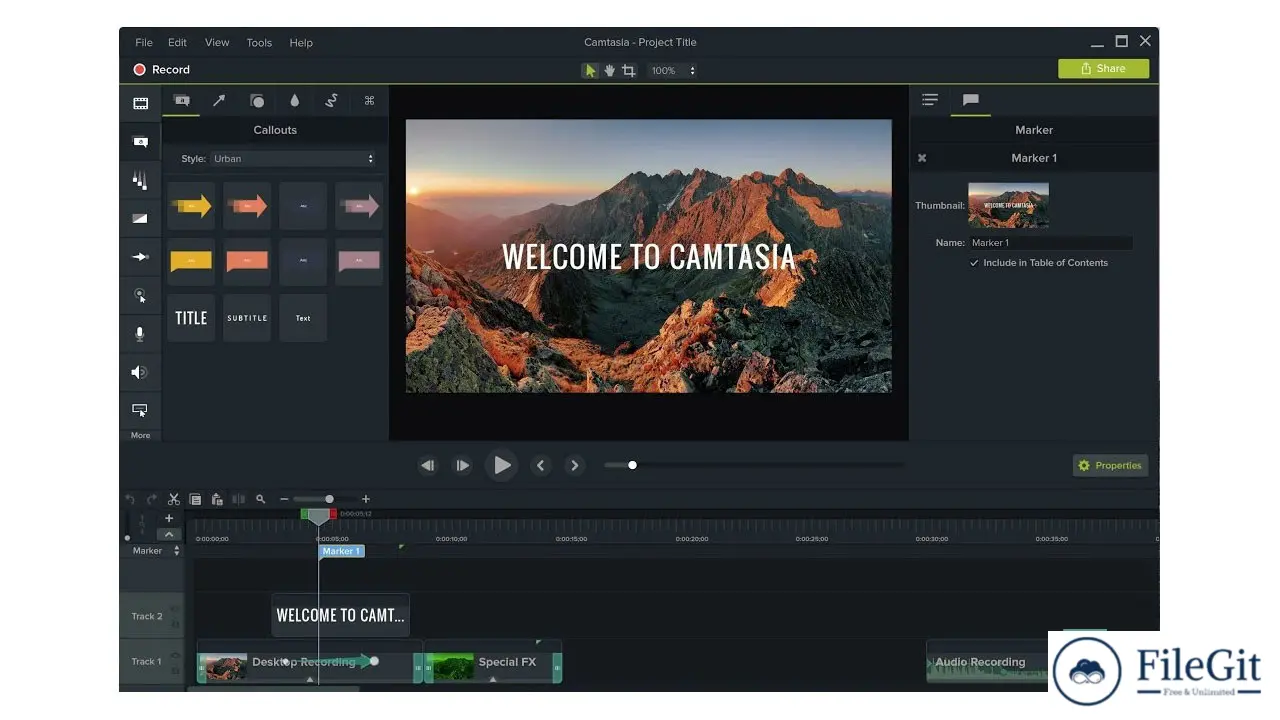Copy selection with timeline copy icon
Viewport: 1280px width, 720px height.
click(195, 499)
